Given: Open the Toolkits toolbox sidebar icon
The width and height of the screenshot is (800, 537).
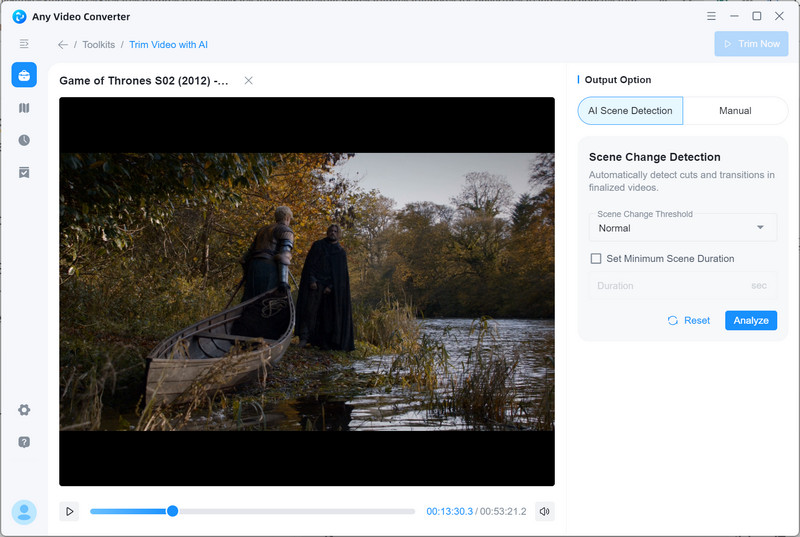Looking at the screenshot, I should pos(24,75).
